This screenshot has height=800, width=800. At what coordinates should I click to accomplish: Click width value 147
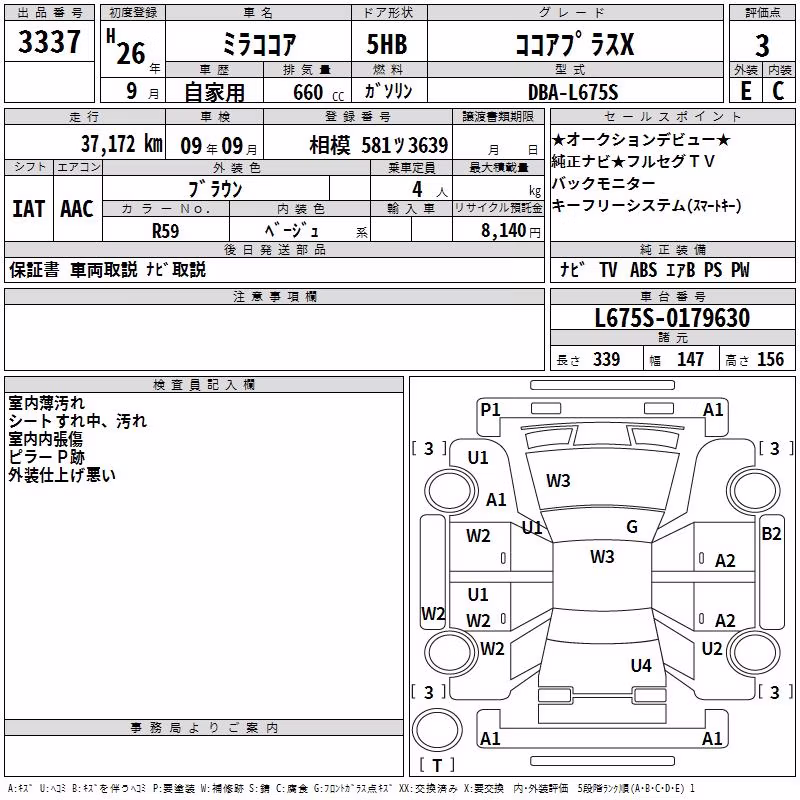click(x=690, y=360)
